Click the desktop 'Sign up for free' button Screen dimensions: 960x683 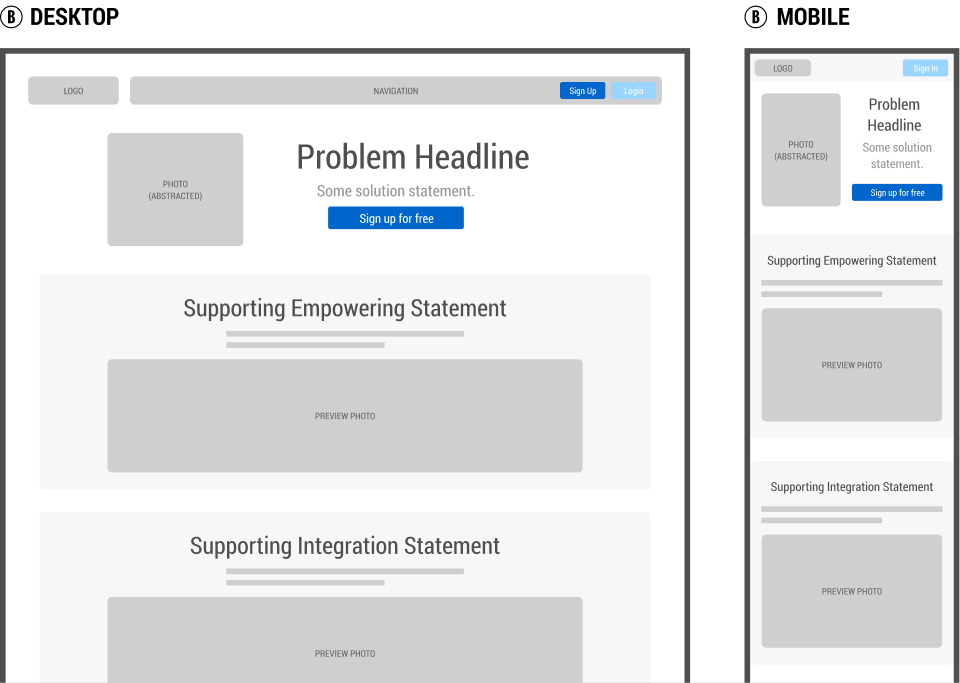point(396,218)
